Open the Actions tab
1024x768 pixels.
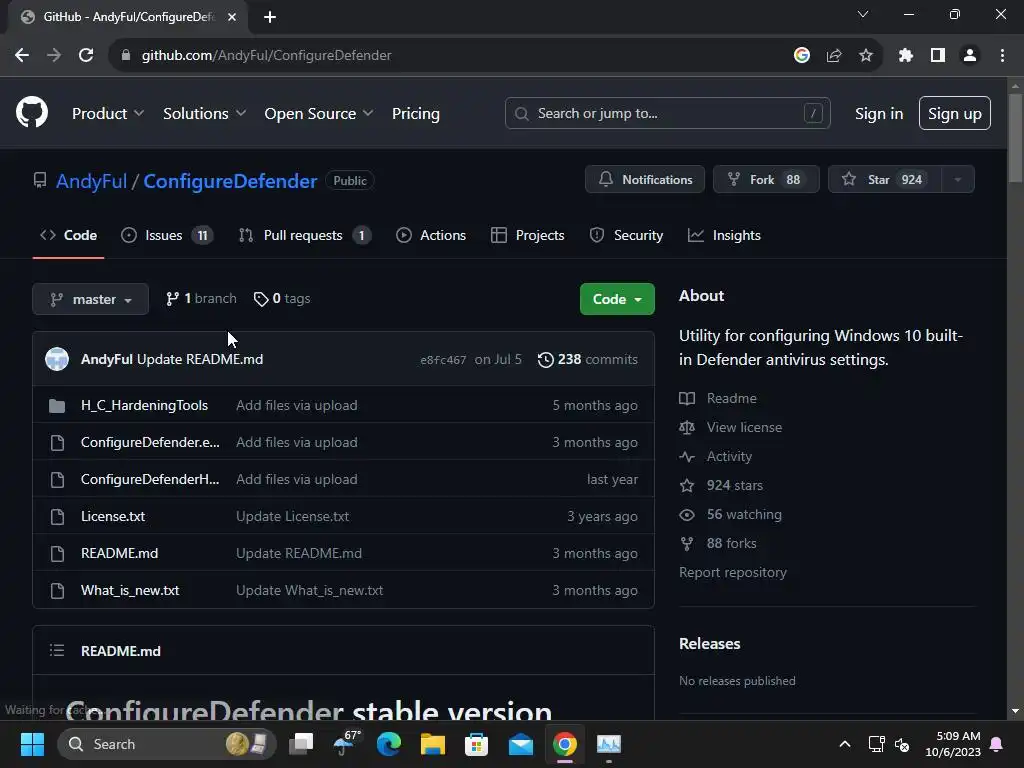[x=431, y=235]
